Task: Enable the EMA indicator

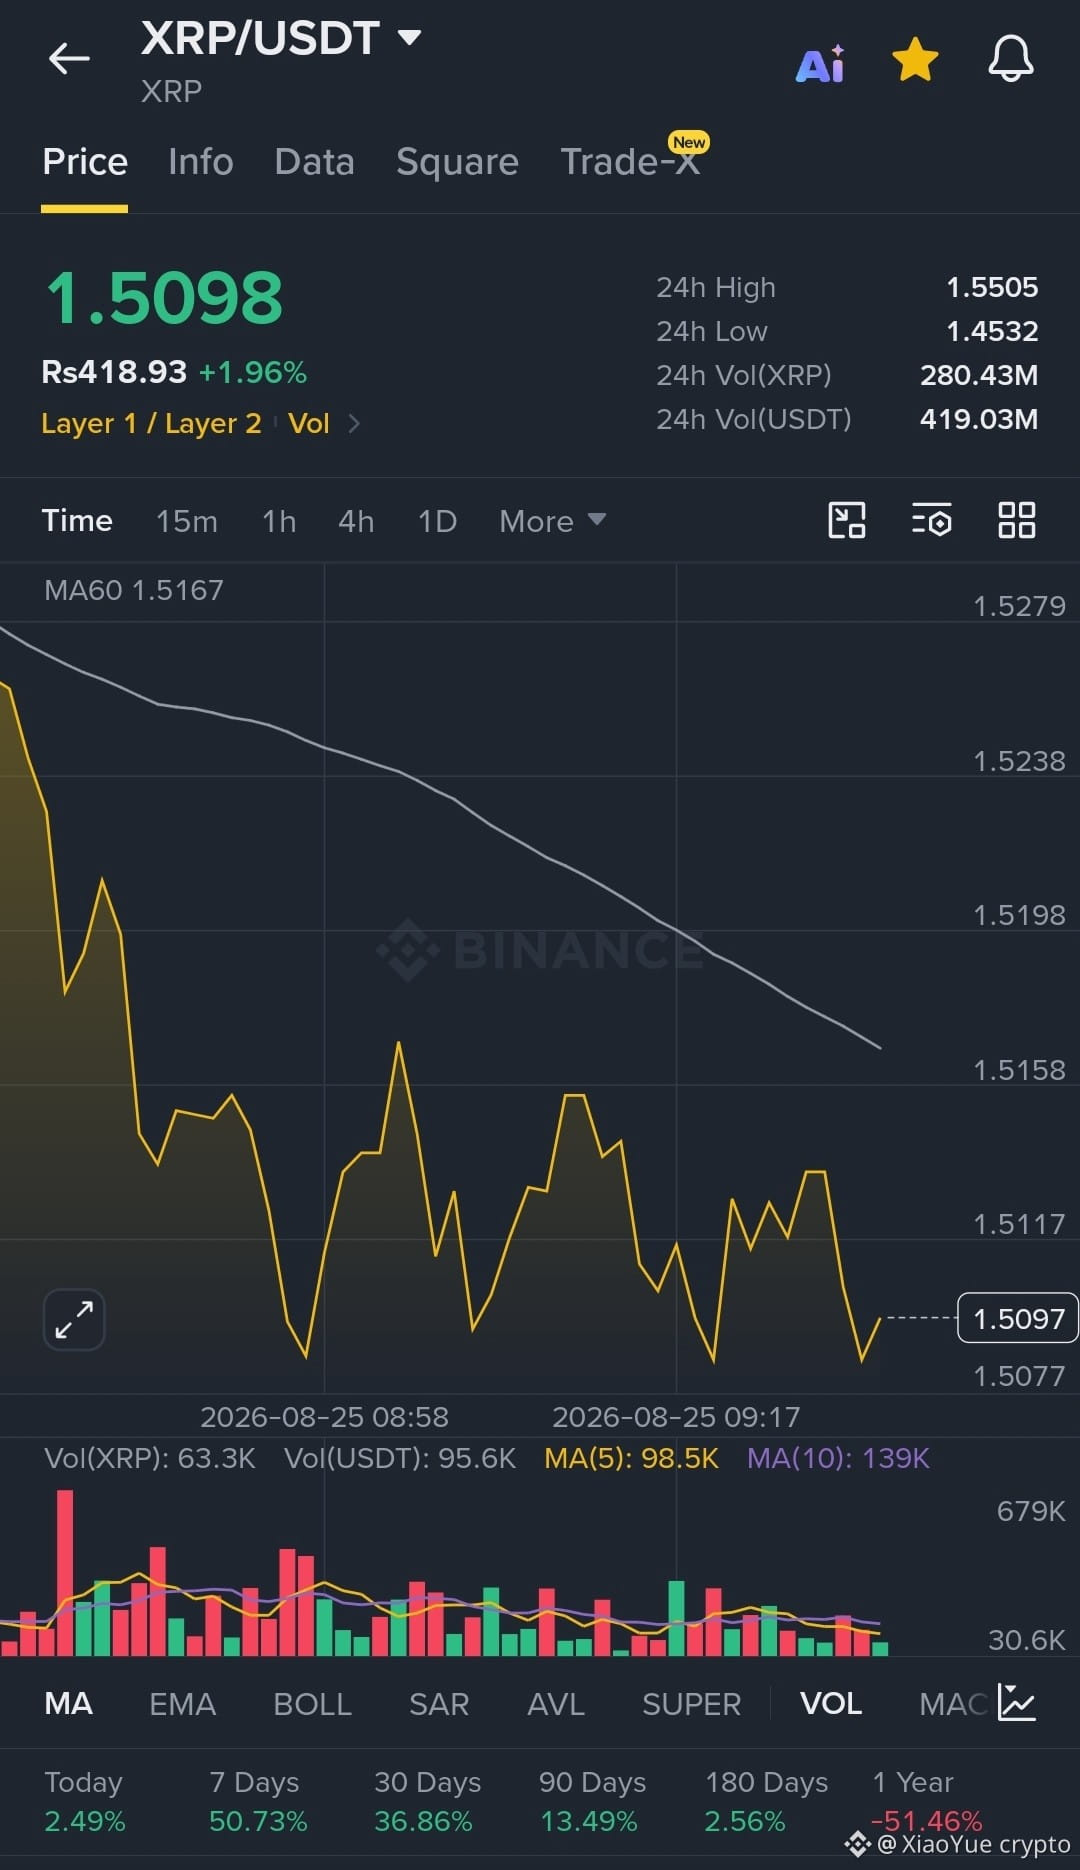Action: click(182, 1703)
